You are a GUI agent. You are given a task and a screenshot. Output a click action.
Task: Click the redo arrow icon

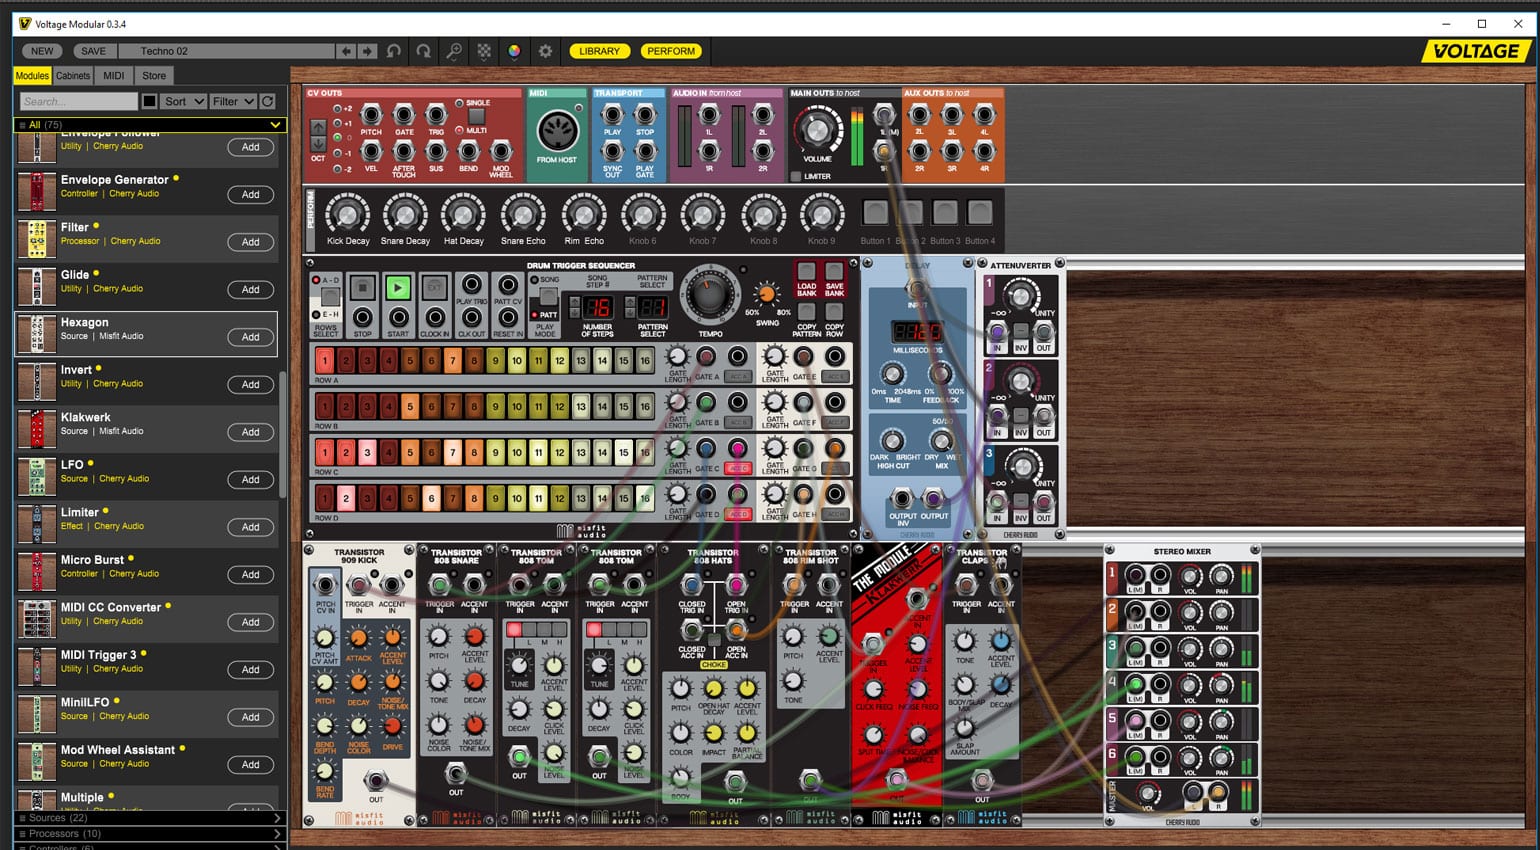pos(424,51)
